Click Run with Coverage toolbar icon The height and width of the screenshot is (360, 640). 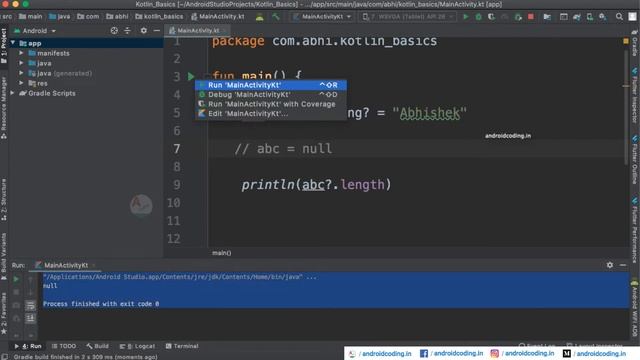click(491, 17)
